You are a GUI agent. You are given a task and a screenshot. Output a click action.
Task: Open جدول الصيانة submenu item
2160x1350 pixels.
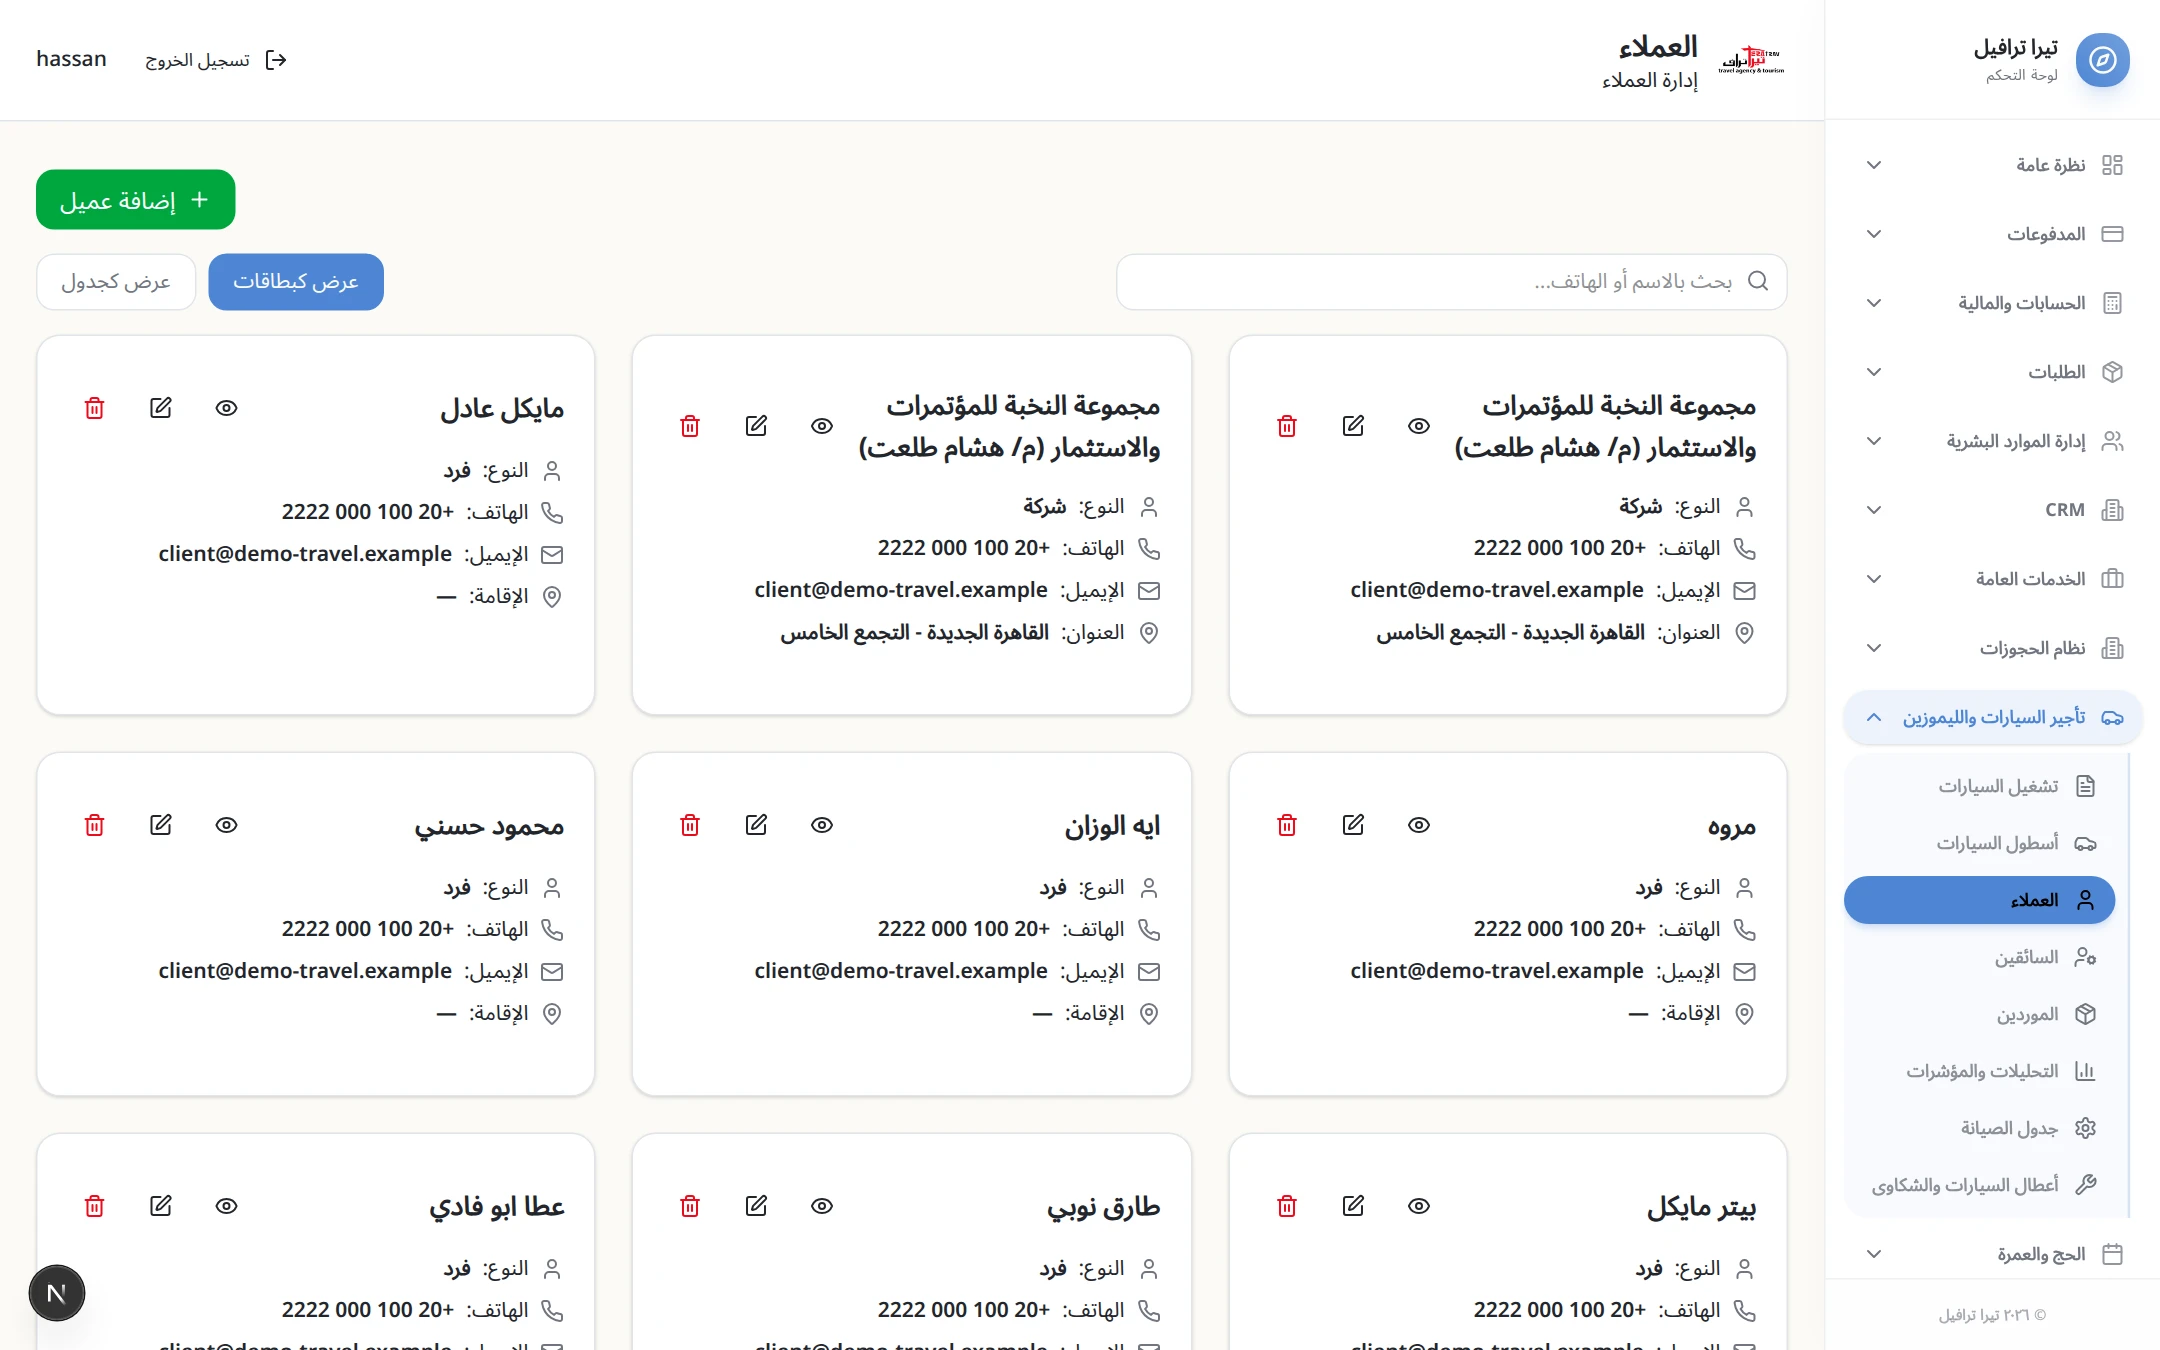1982,1128
